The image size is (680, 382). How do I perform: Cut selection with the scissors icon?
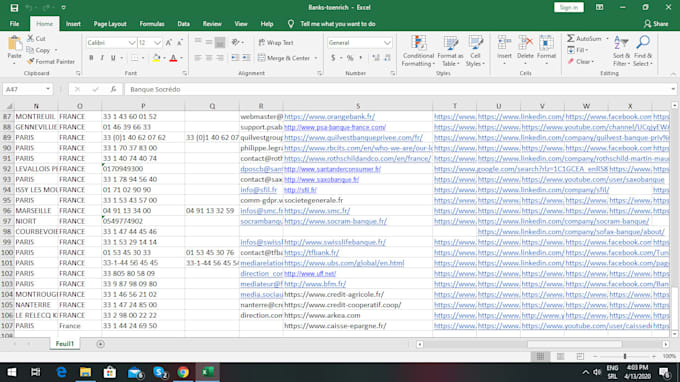[30, 39]
